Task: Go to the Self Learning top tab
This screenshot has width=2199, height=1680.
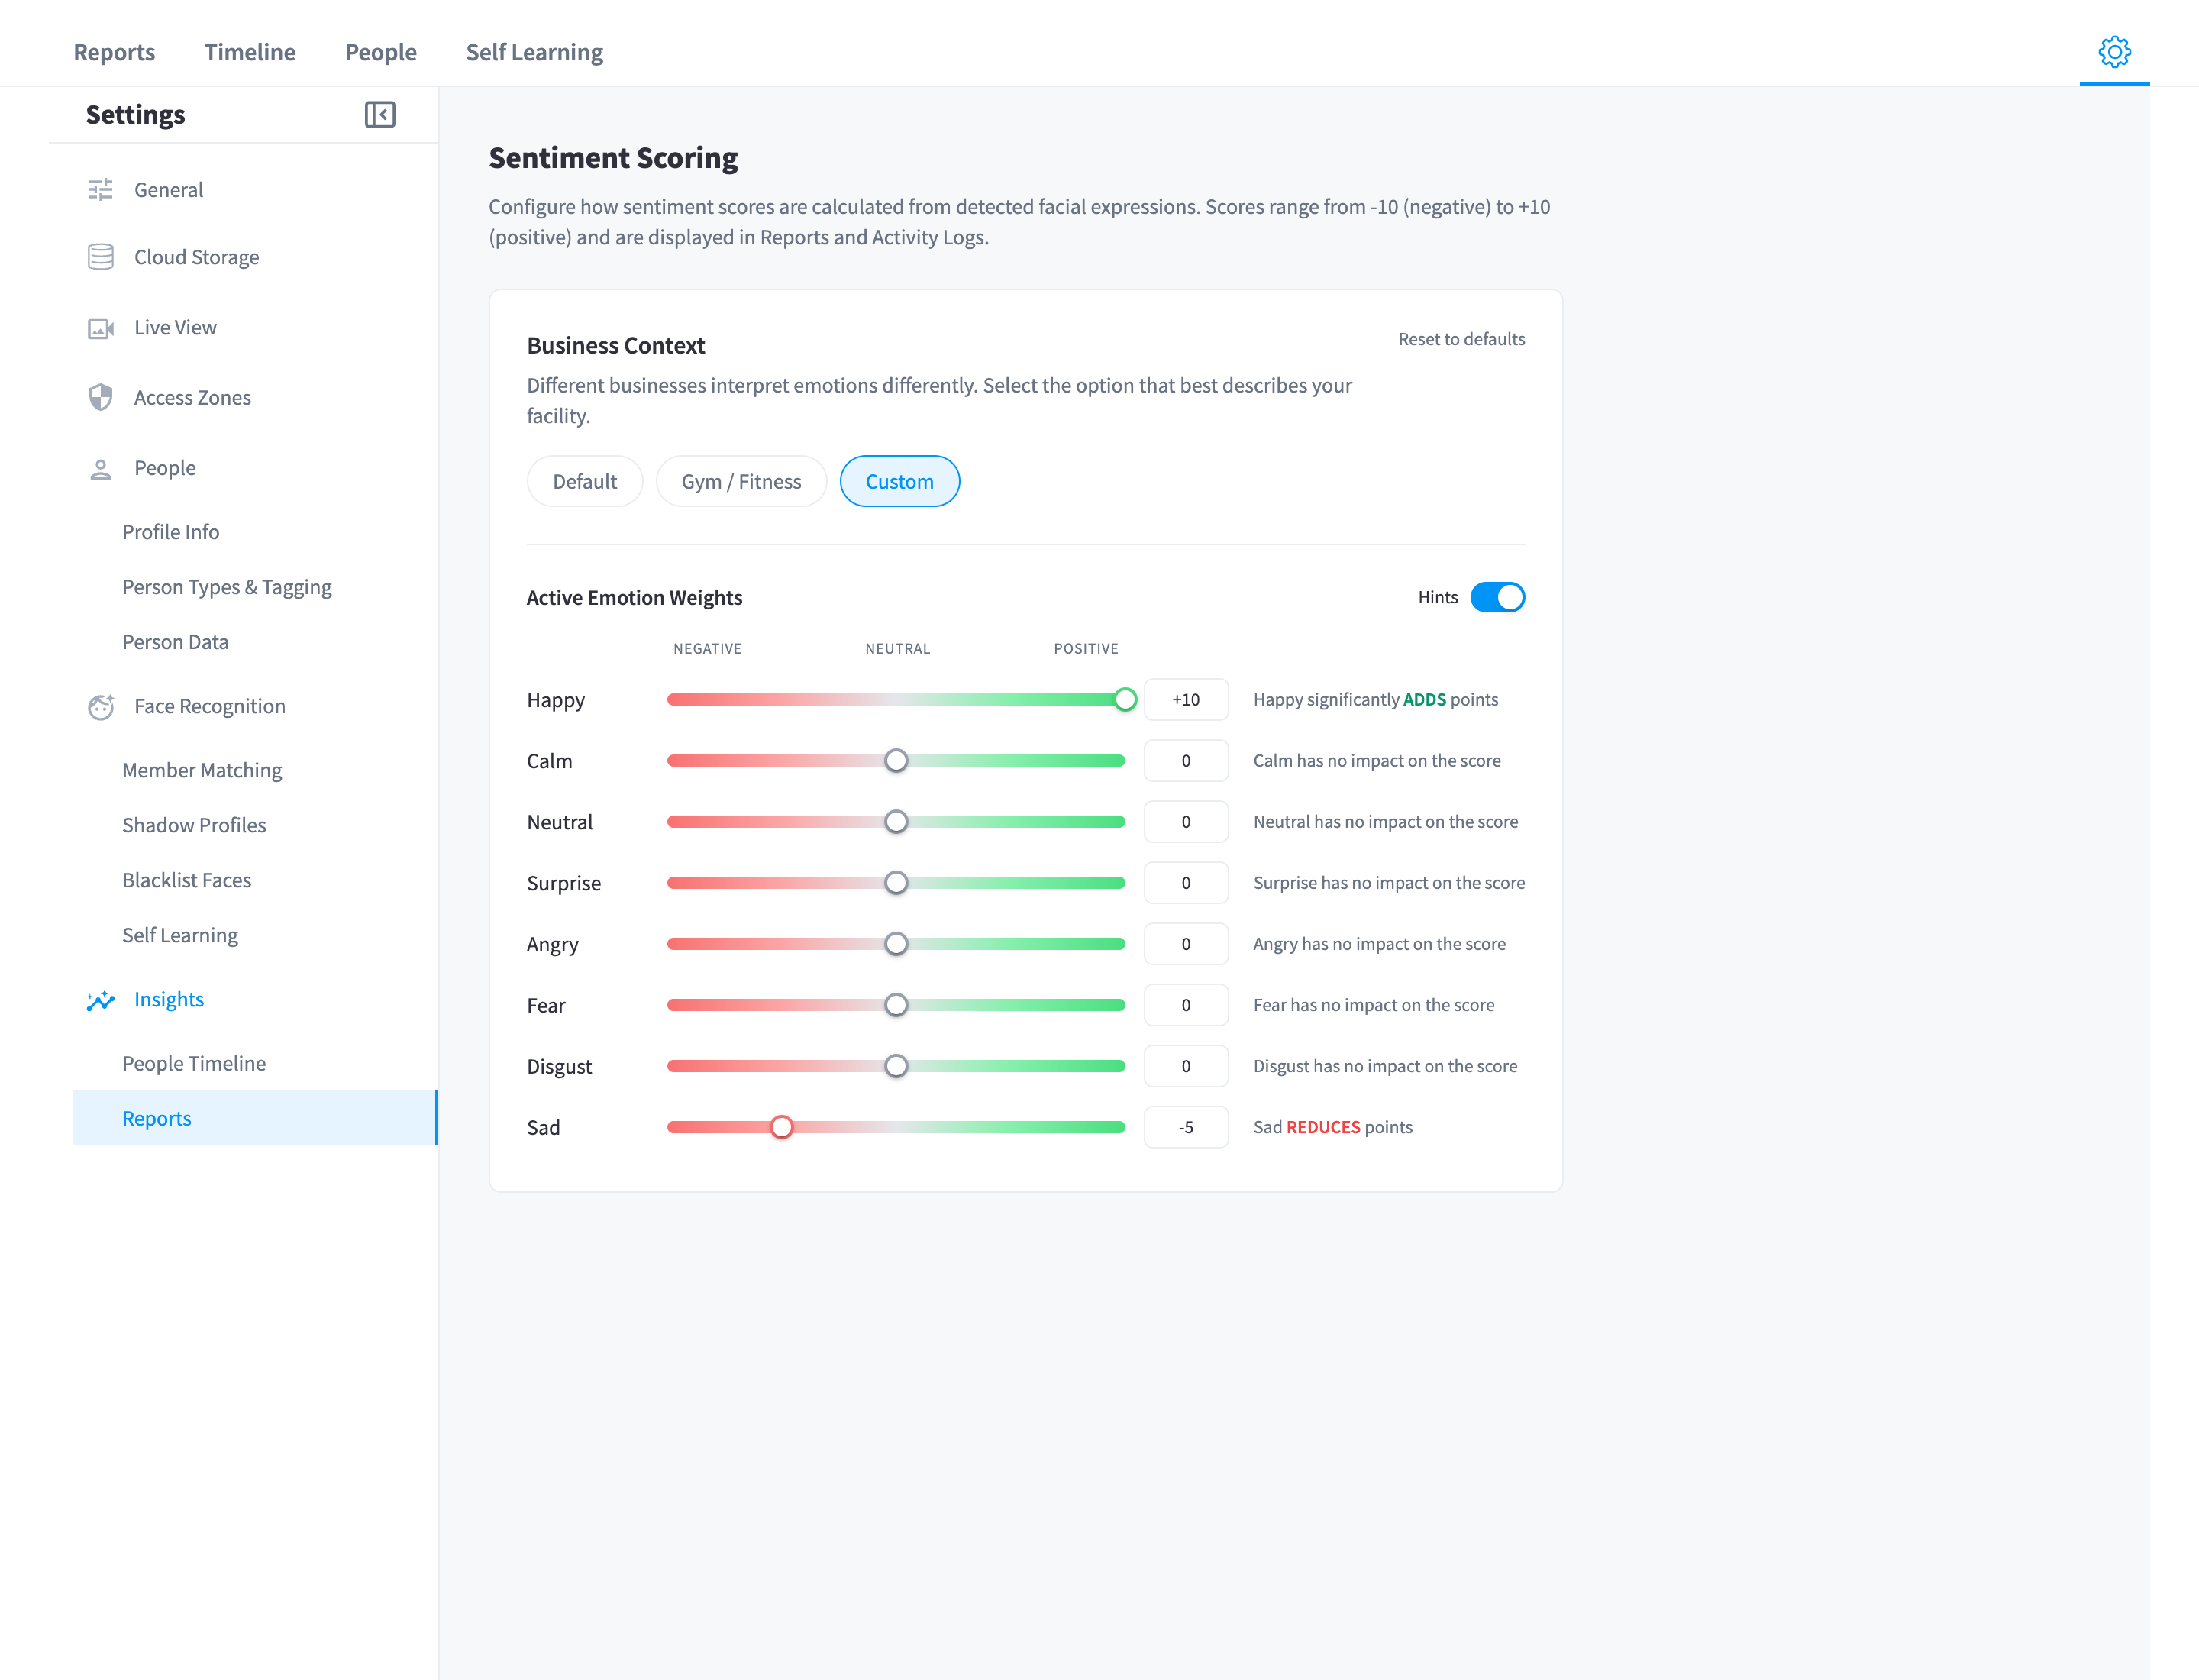Action: point(535,52)
